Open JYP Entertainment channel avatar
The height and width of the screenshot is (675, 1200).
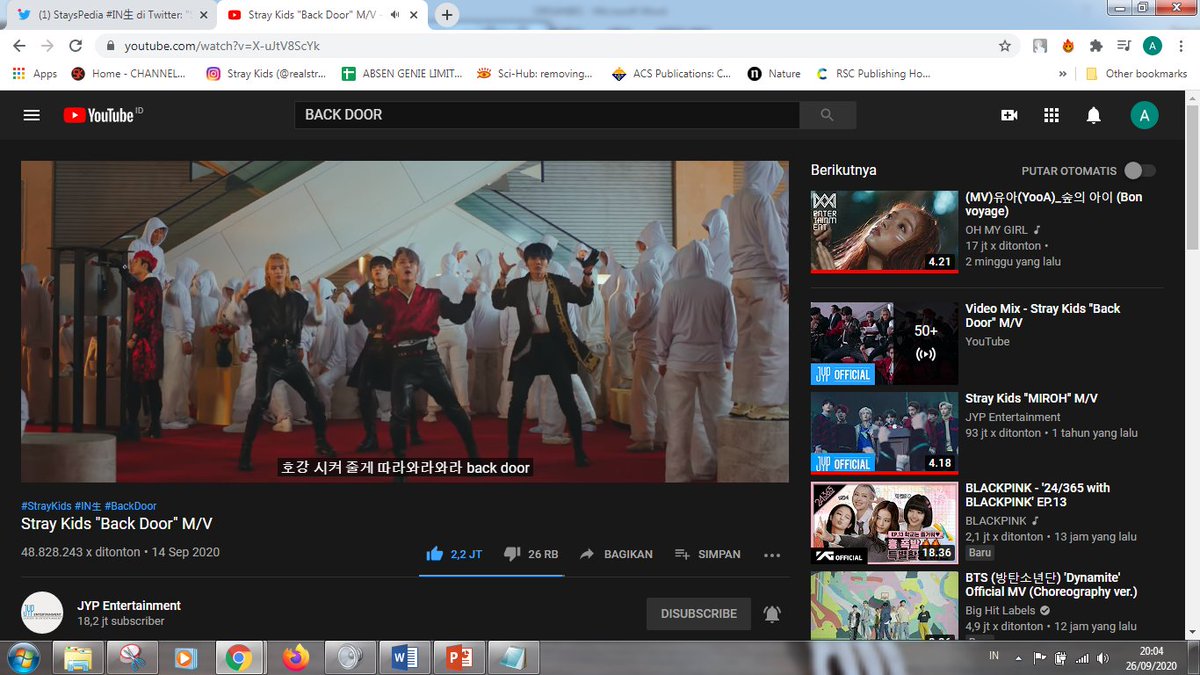[42, 613]
